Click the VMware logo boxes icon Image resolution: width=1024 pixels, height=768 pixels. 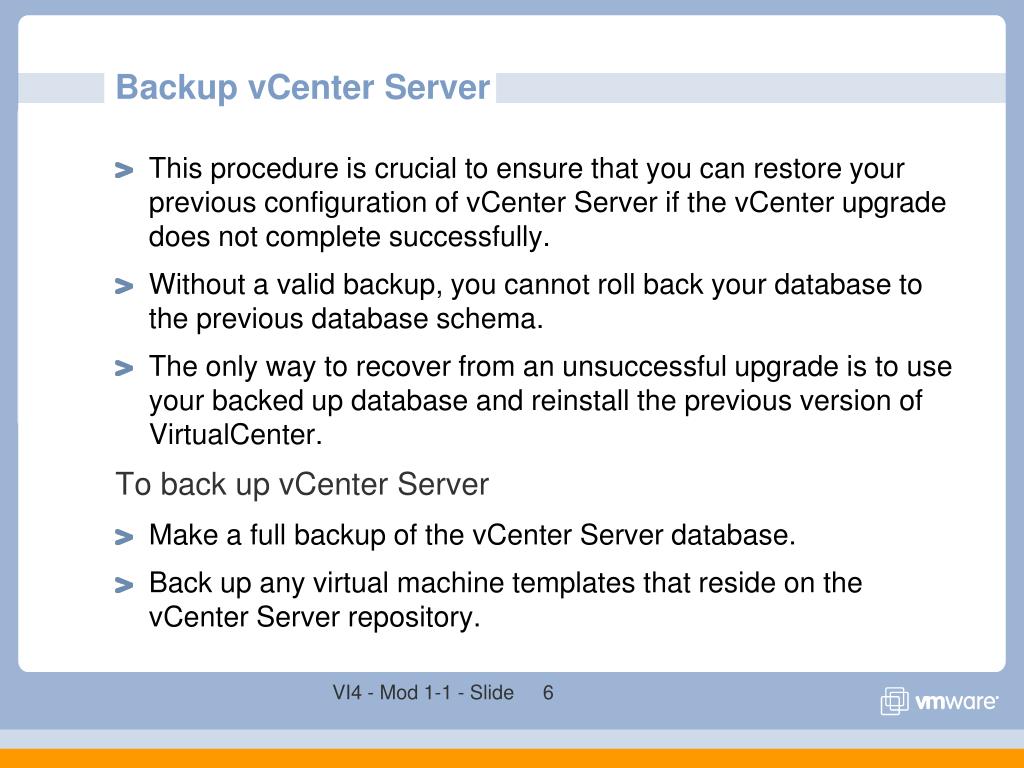coord(895,701)
